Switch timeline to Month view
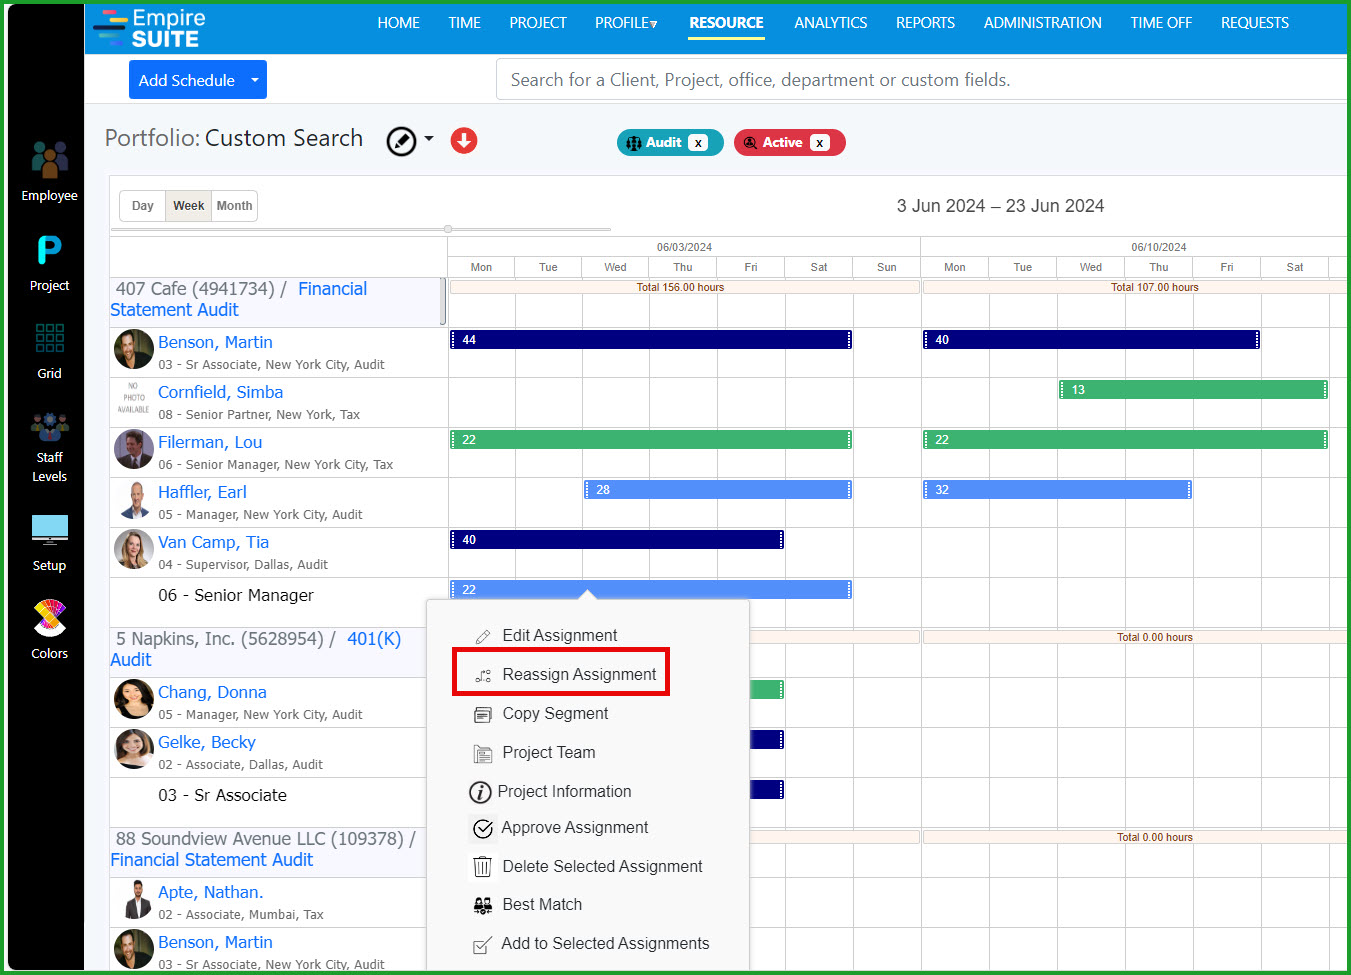This screenshot has width=1351, height=975. [x=234, y=206]
